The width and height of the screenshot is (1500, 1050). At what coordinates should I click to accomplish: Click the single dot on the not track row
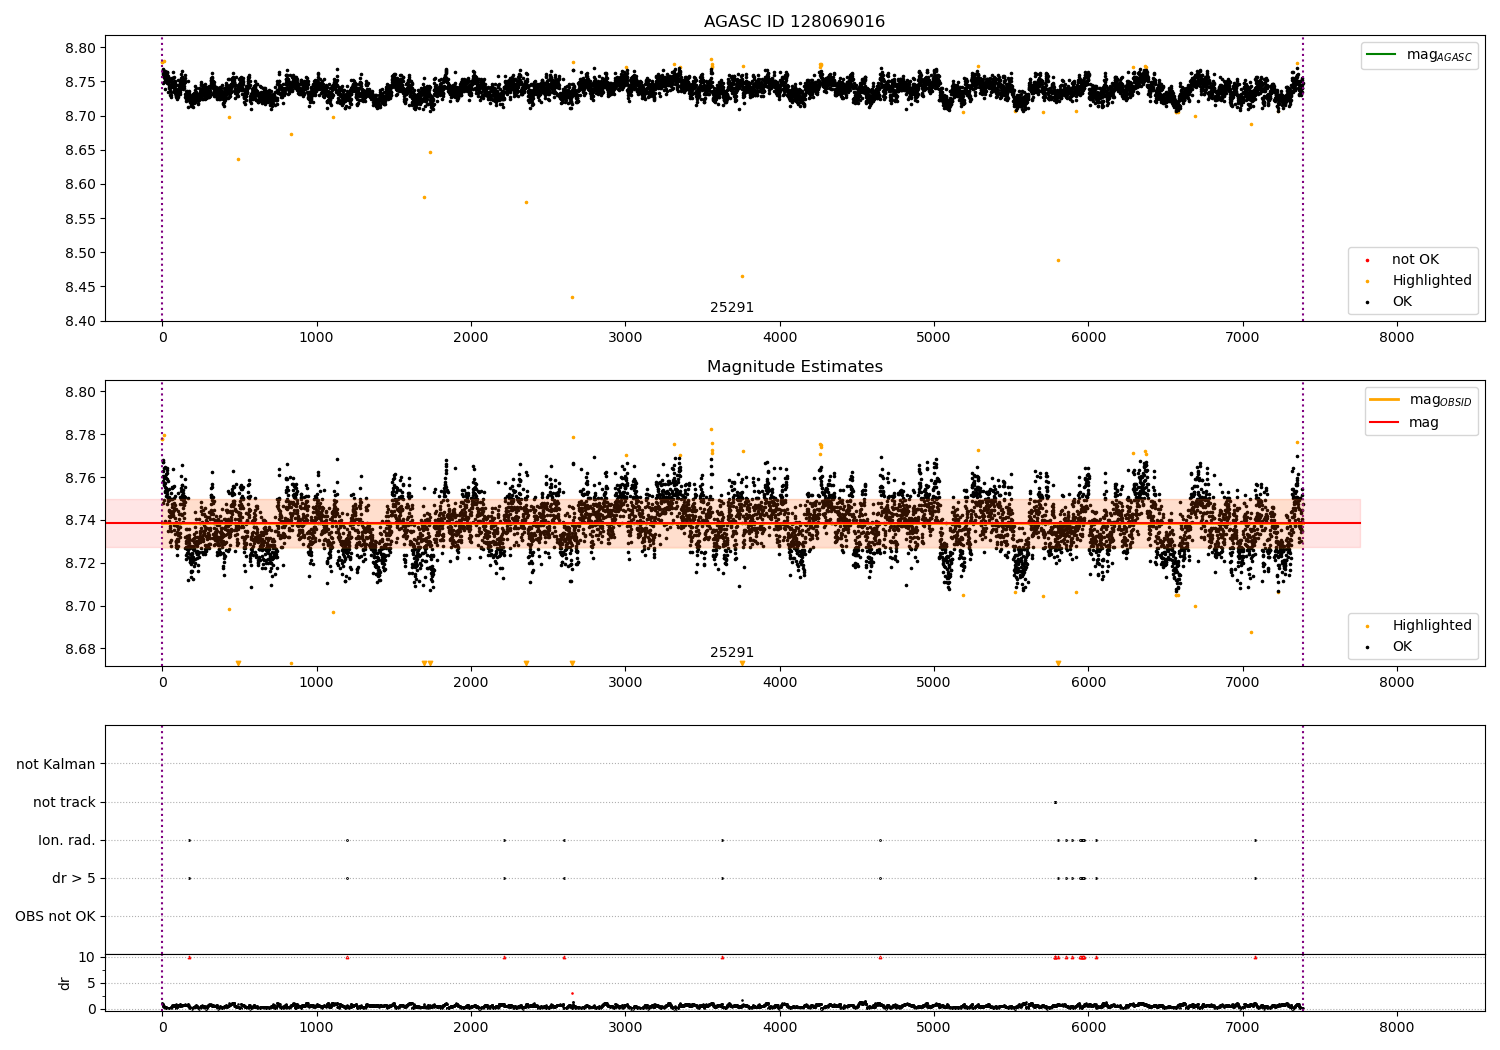point(1055,802)
